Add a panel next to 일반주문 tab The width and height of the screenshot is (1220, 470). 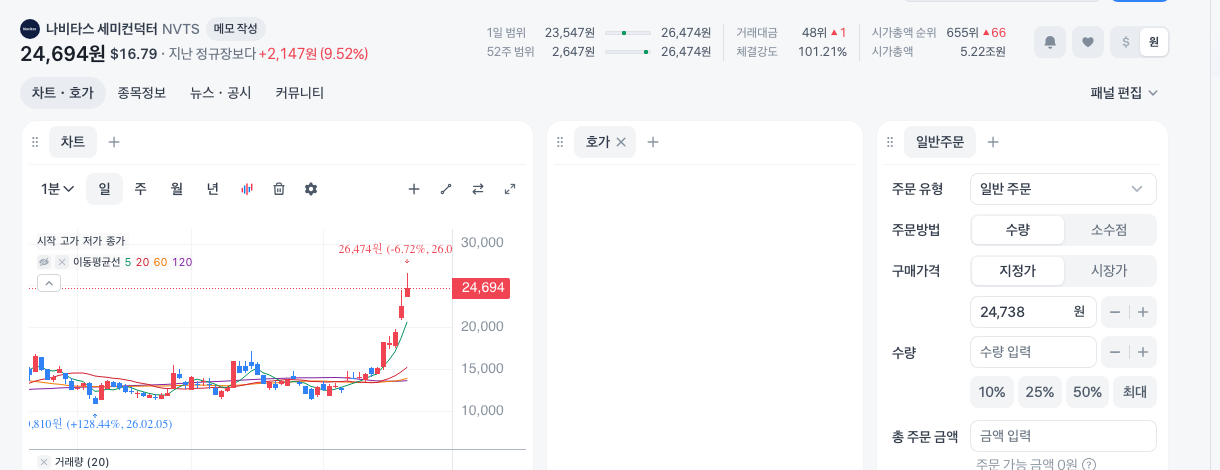coord(993,142)
